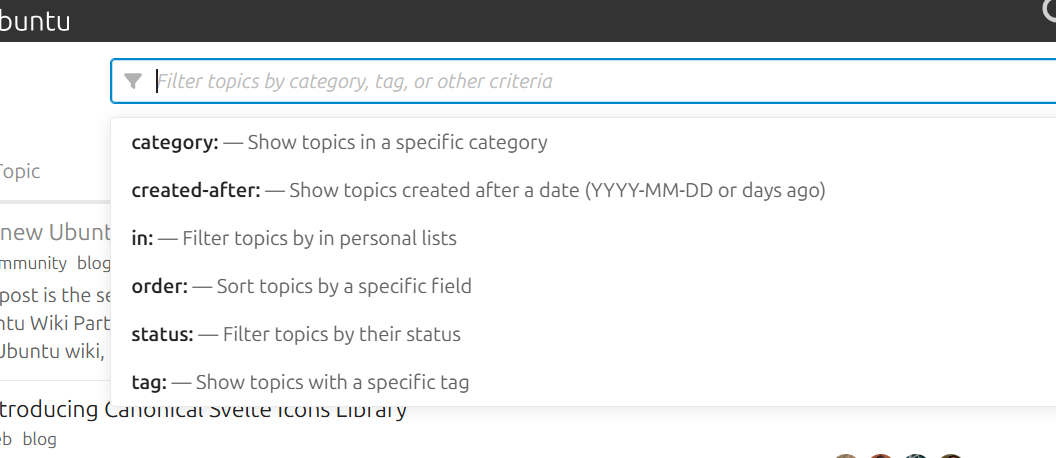This screenshot has width=1056, height=458.
Task: Sort by the Topic column header
Action: (20, 171)
